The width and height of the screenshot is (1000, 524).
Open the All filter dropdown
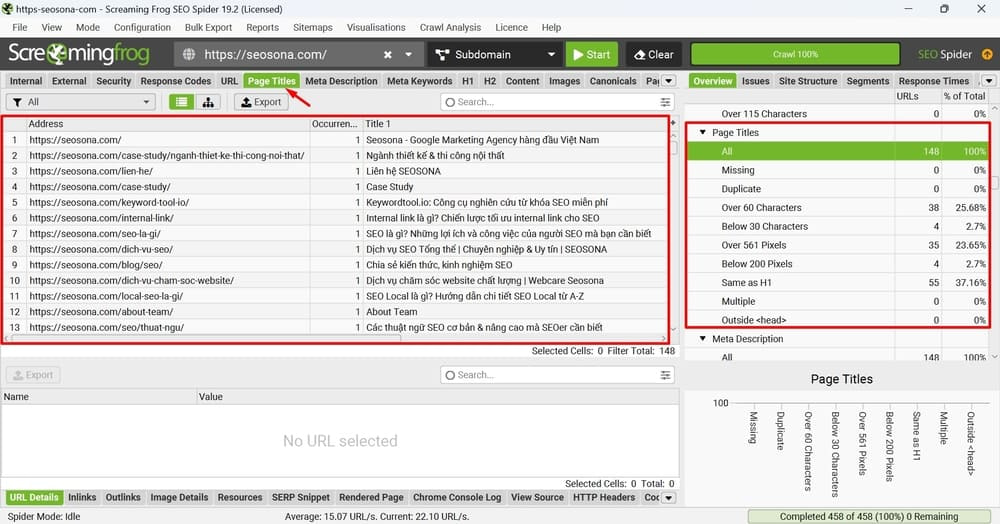pos(81,102)
